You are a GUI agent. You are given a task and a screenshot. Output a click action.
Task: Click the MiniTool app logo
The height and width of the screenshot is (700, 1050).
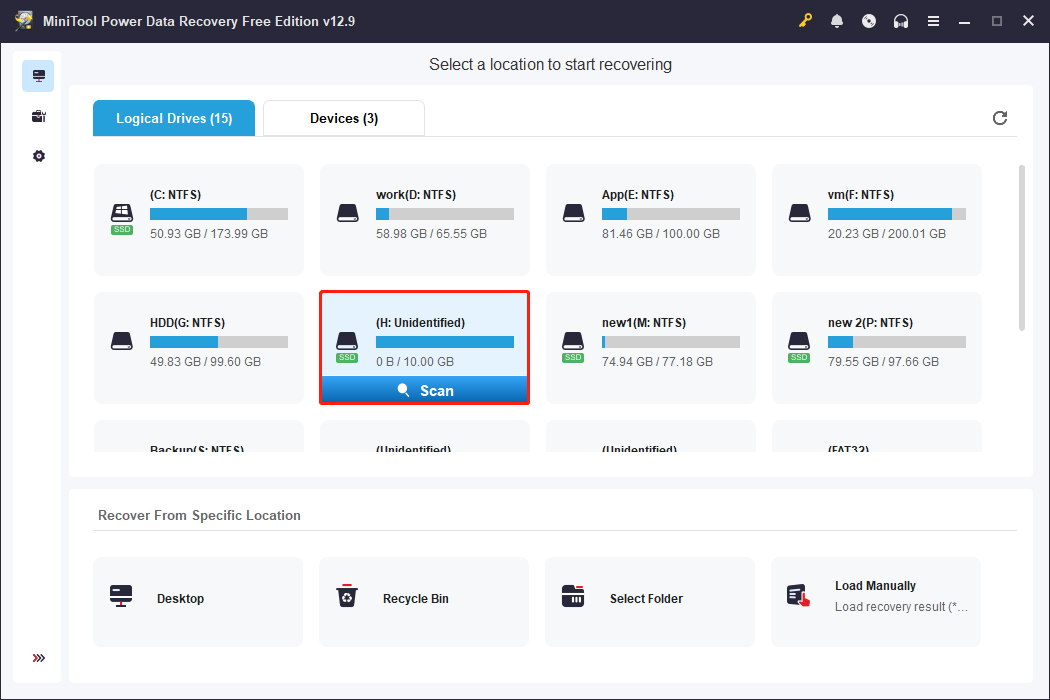pos(23,21)
